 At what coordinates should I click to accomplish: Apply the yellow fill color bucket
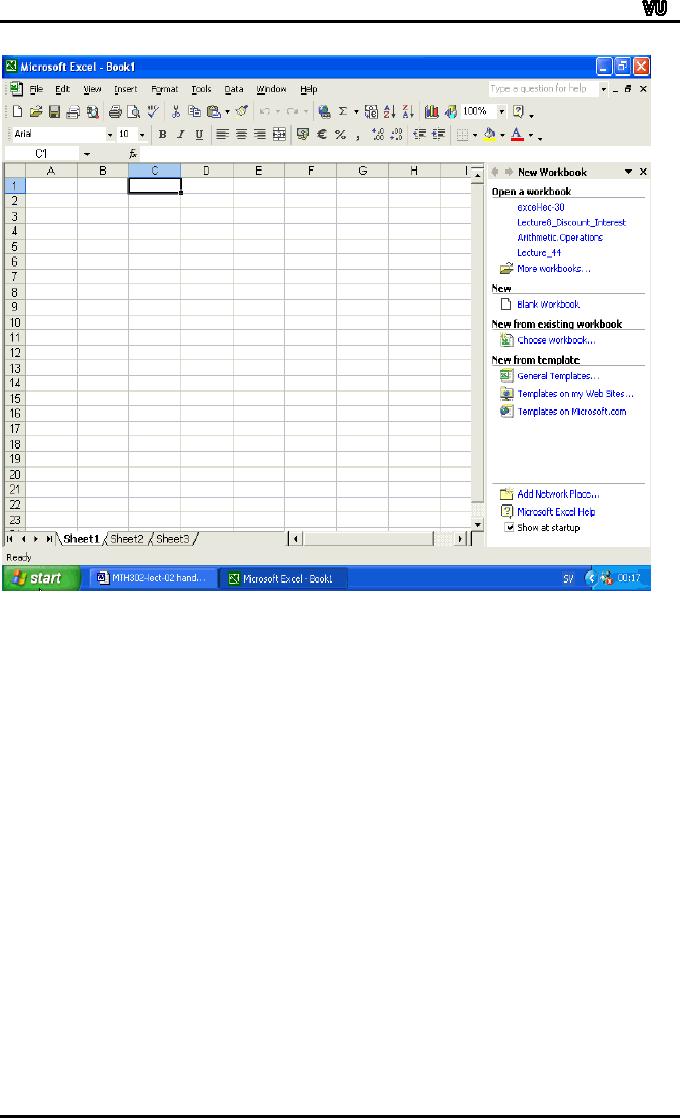[490, 134]
